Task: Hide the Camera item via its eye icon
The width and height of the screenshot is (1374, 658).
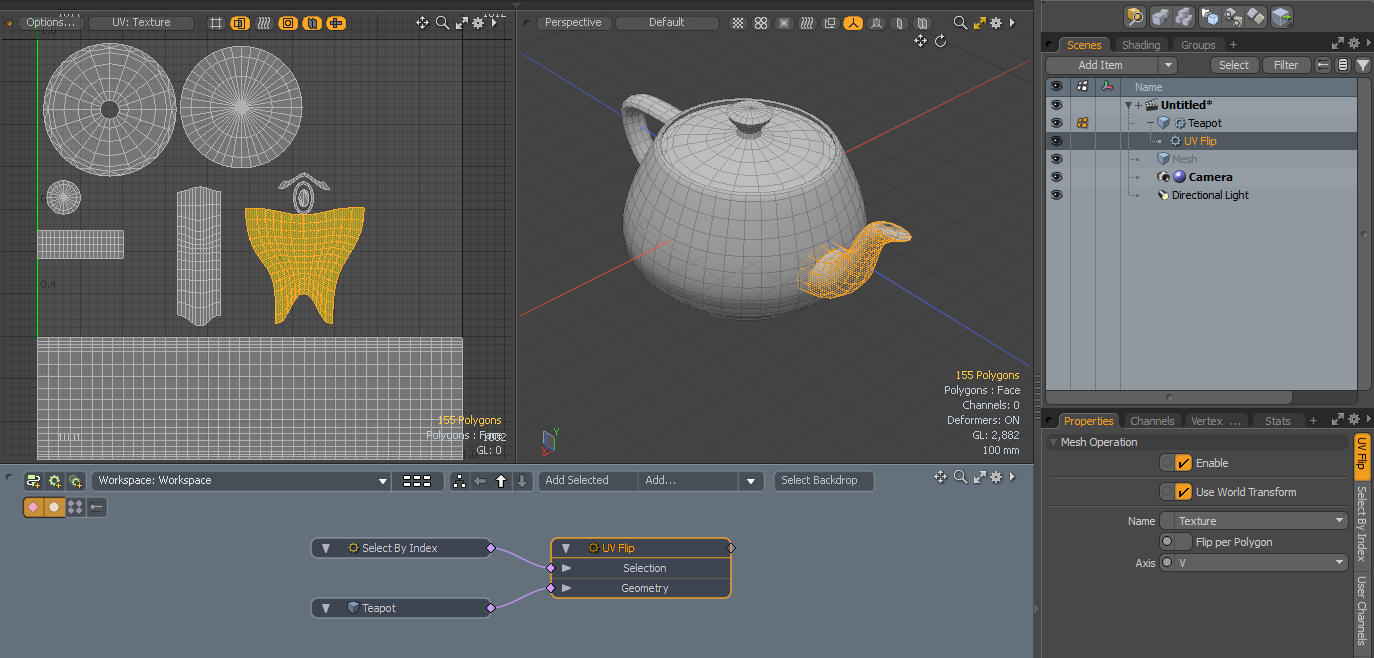Action: [1056, 177]
